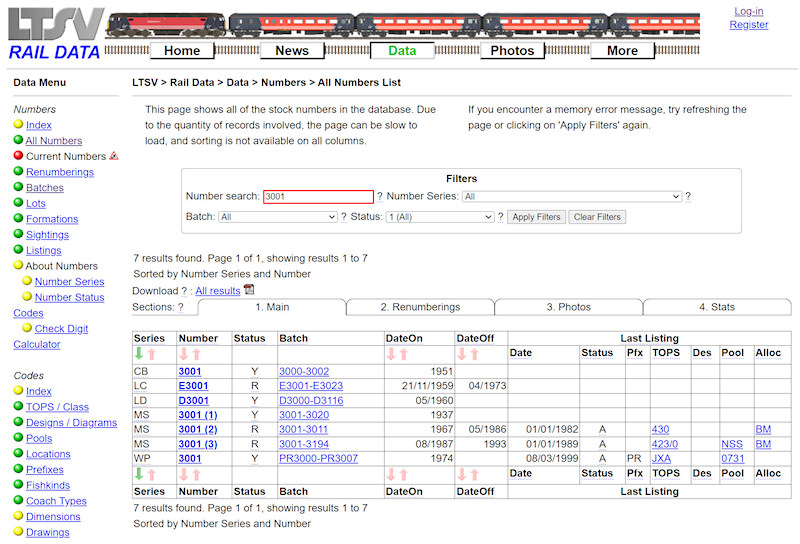800x544 pixels.
Task: Click the Register link
Action: (748, 24)
